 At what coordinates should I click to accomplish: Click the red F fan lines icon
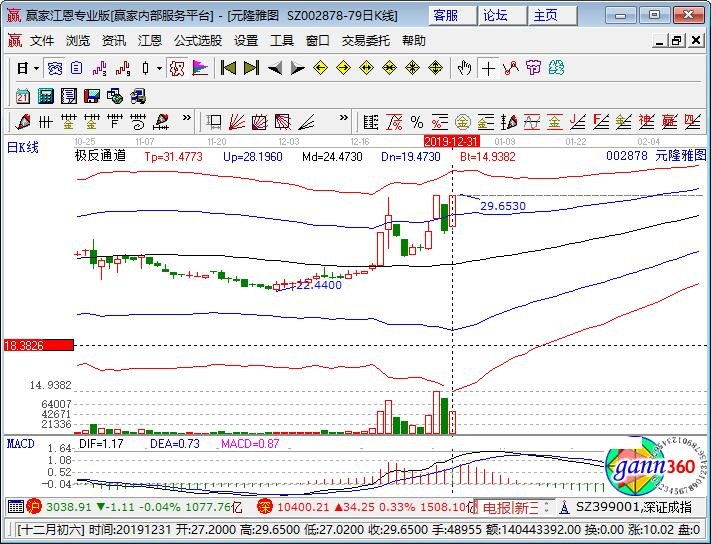click(601, 122)
